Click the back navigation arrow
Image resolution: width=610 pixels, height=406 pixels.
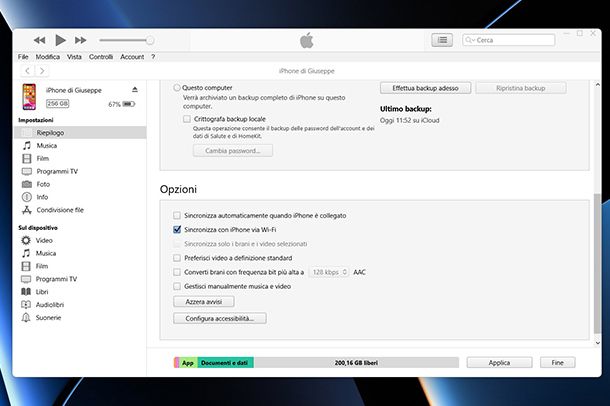(x=27, y=71)
